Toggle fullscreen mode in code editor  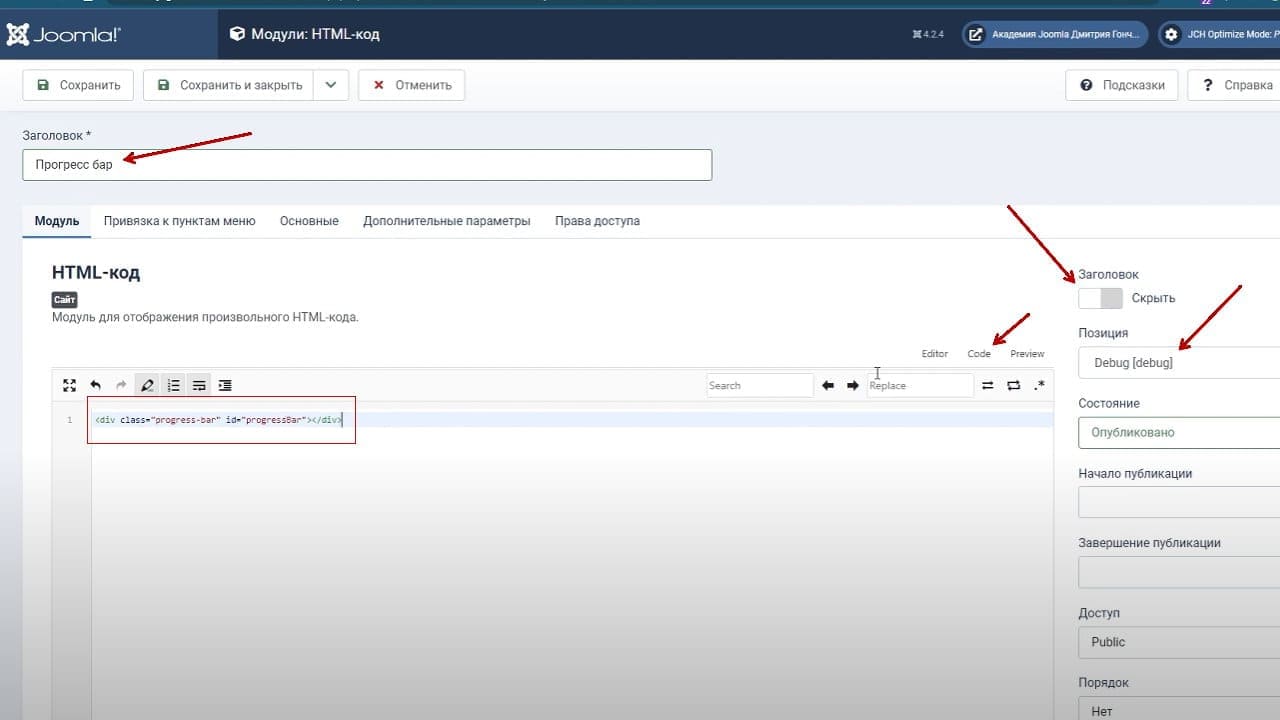[x=69, y=385]
